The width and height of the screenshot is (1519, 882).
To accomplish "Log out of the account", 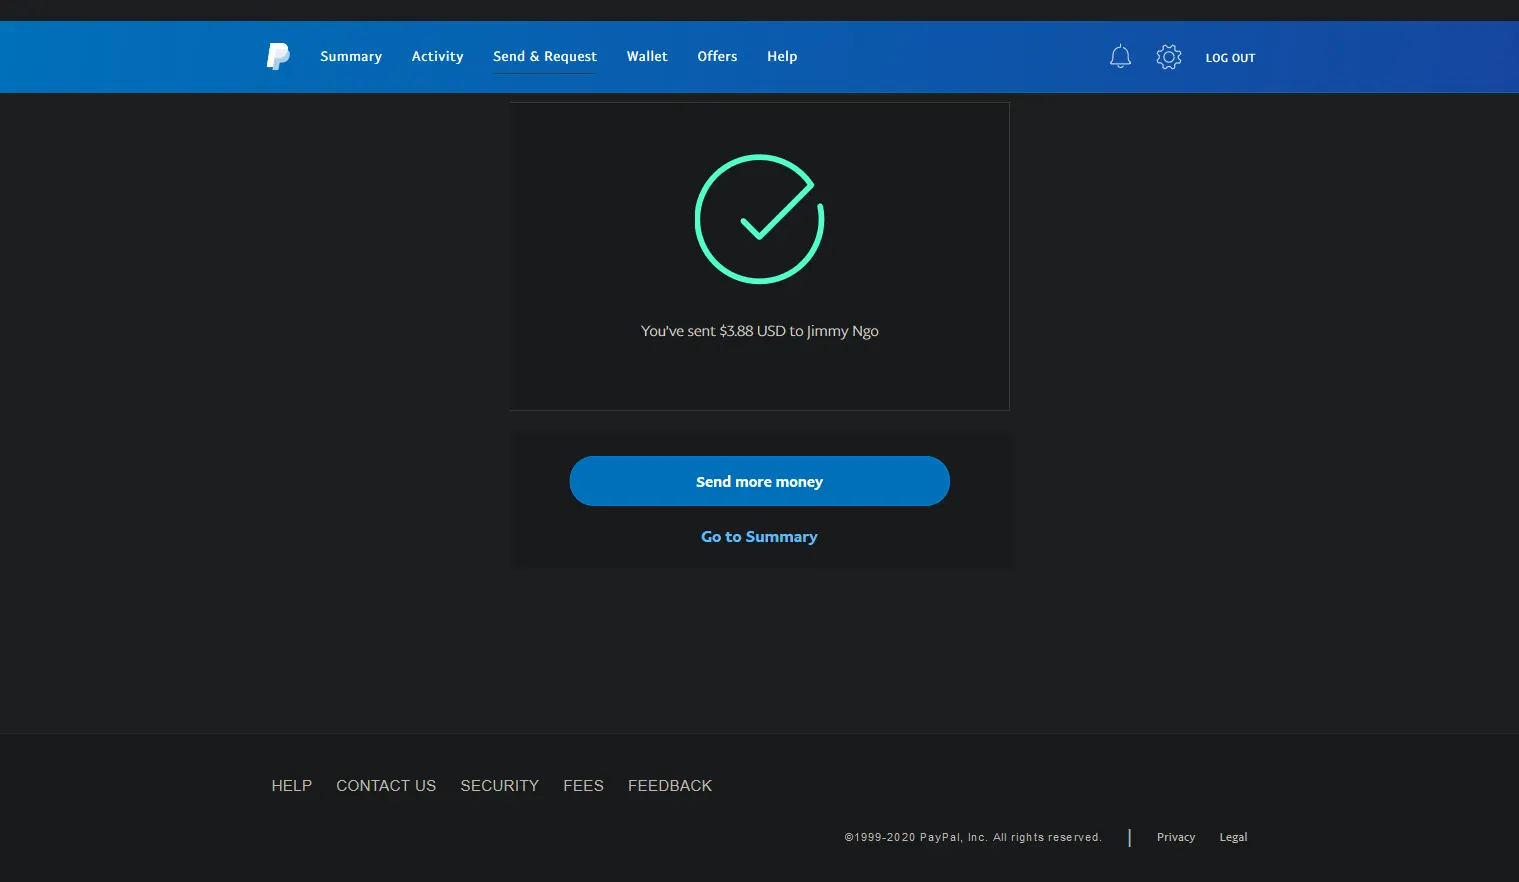I will [1230, 58].
